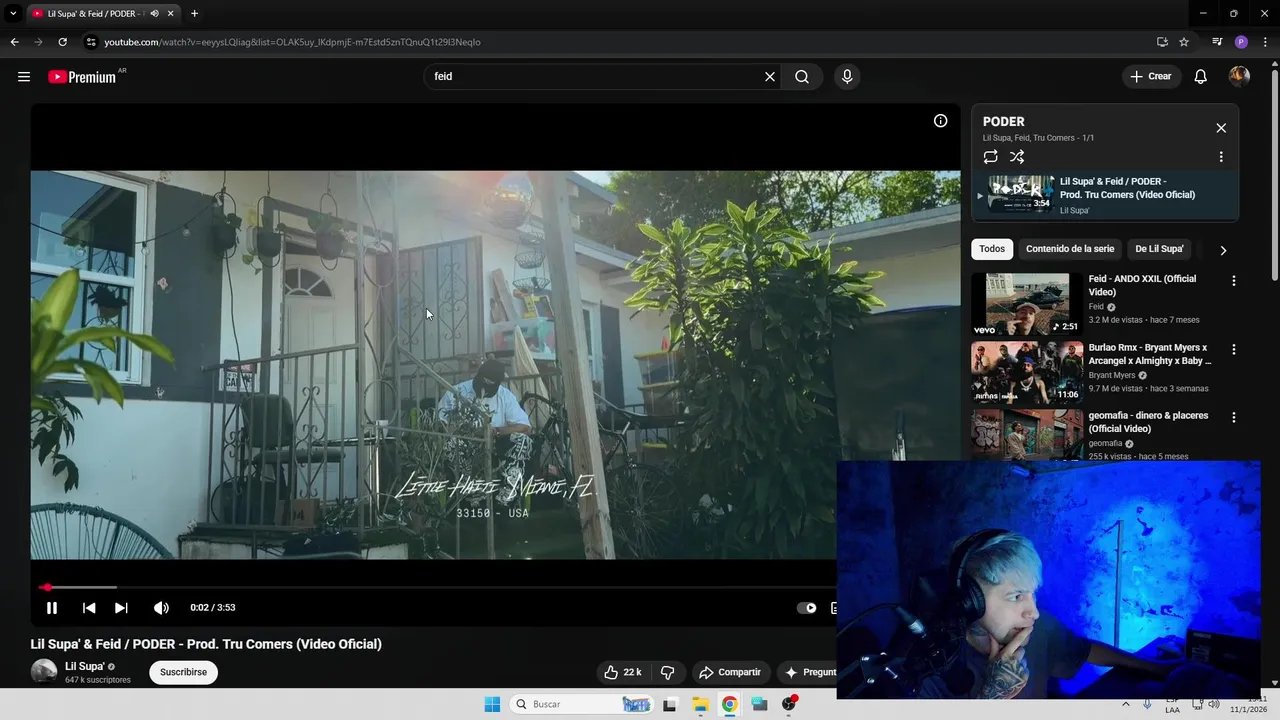Like the video with 22 k
Image resolution: width=1280 pixels, height=720 pixels.
[x=623, y=672]
